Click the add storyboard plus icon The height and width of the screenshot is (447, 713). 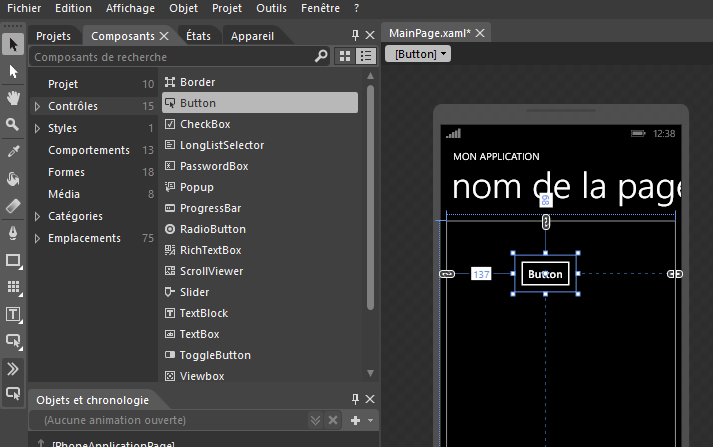point(356,421)
